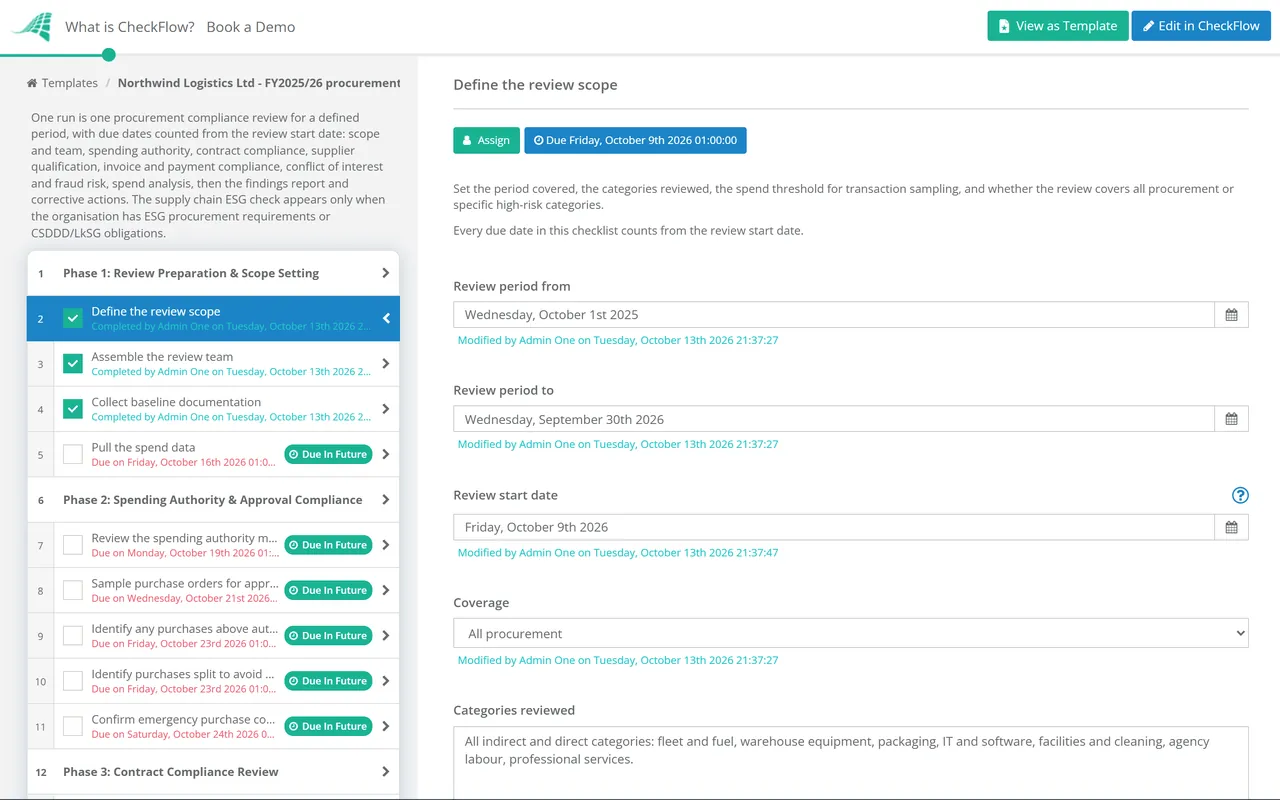Click the Edit in CheckFlow button
Viewport: 1280px width, 800px height.
(x=1201, y=26)
